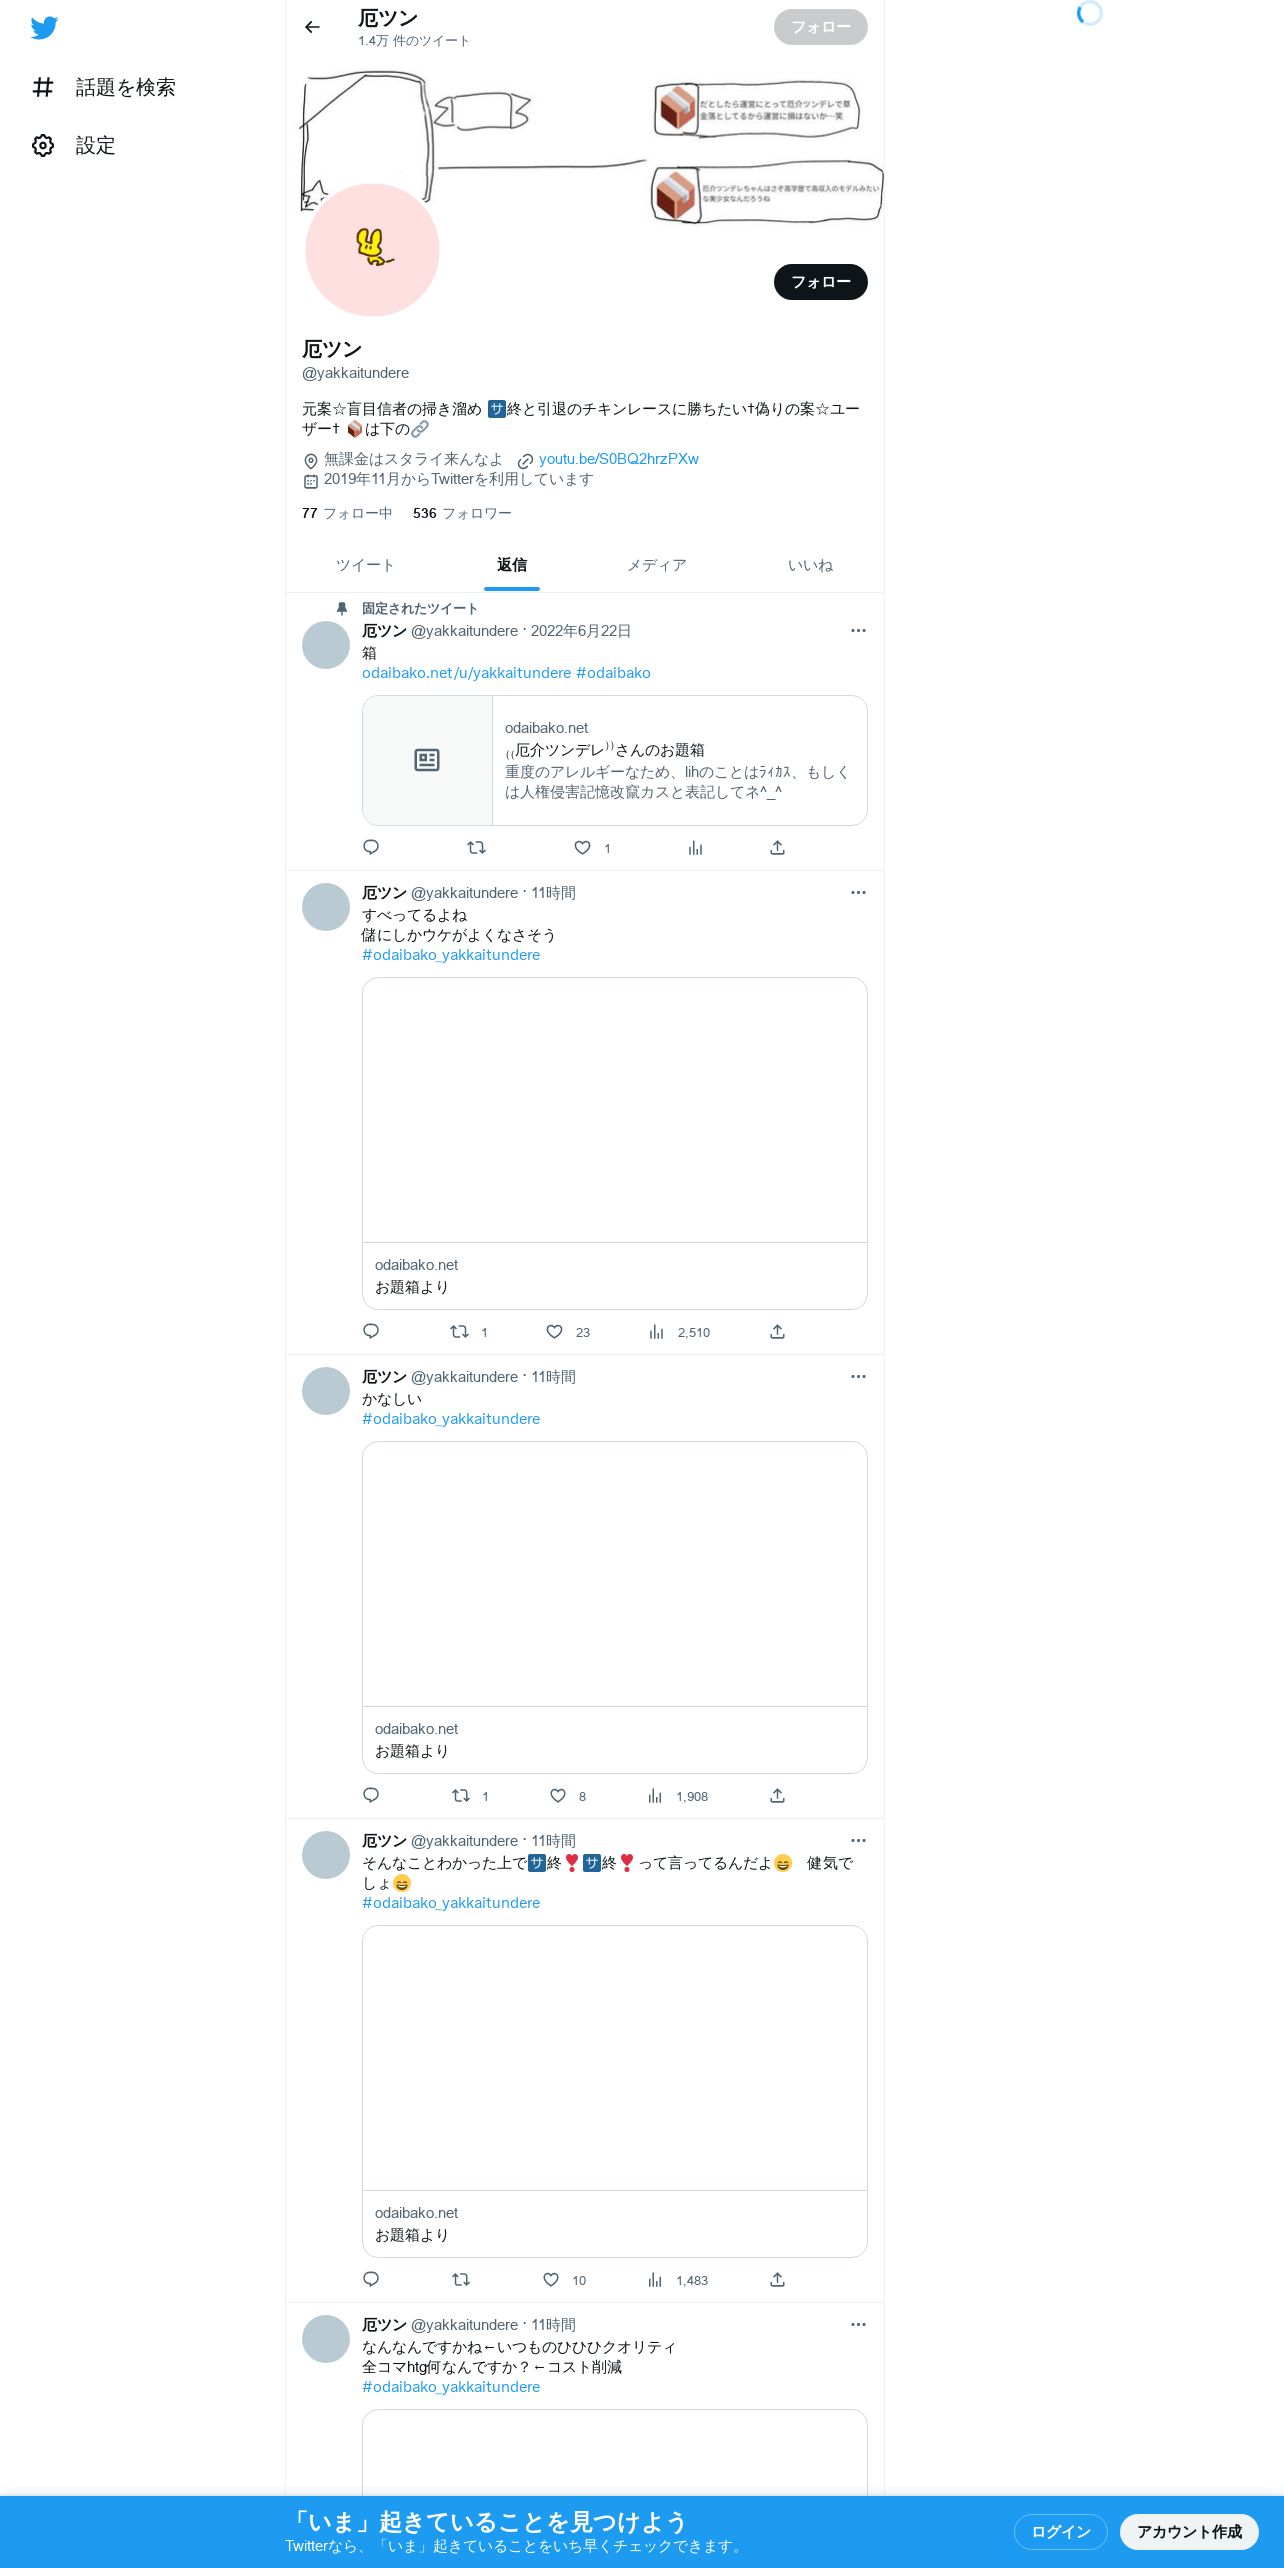Open the pink profile avatar image
This screenshot has width=1284, height=2568.
tap(372, 250)
